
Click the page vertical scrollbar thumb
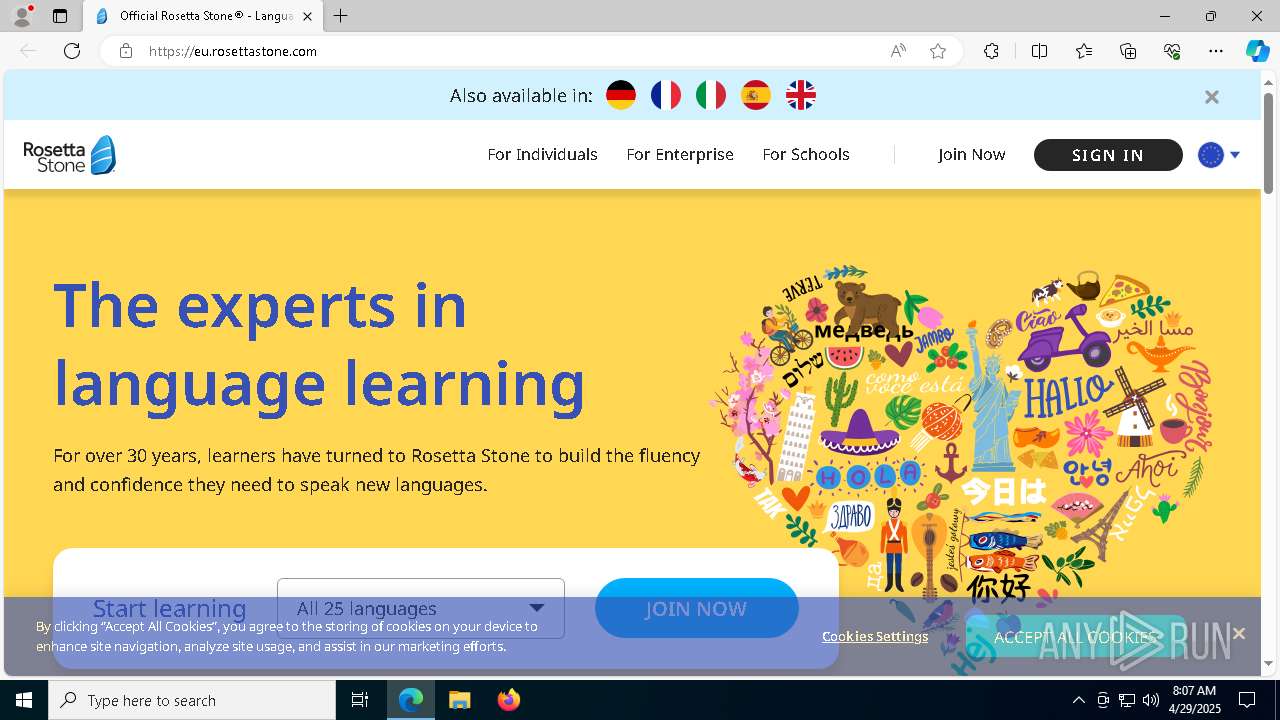(1269, 142)
